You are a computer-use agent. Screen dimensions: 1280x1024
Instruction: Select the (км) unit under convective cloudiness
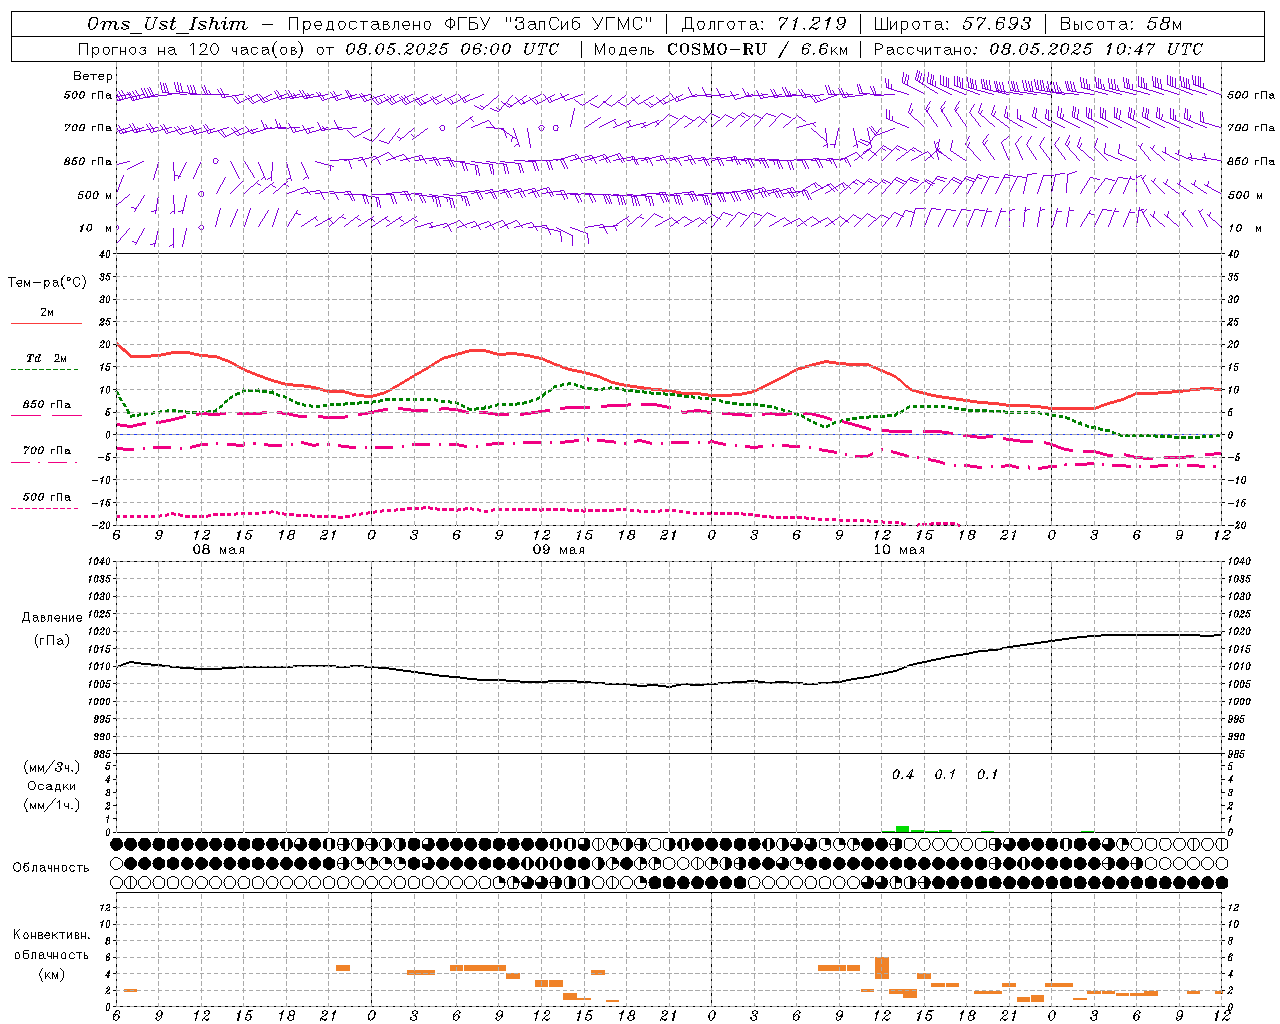coord(52,974)
